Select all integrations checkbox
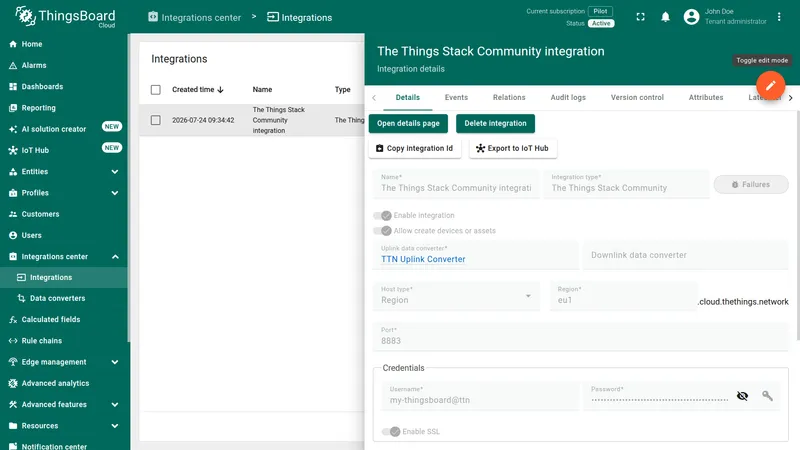 [156, 90]
